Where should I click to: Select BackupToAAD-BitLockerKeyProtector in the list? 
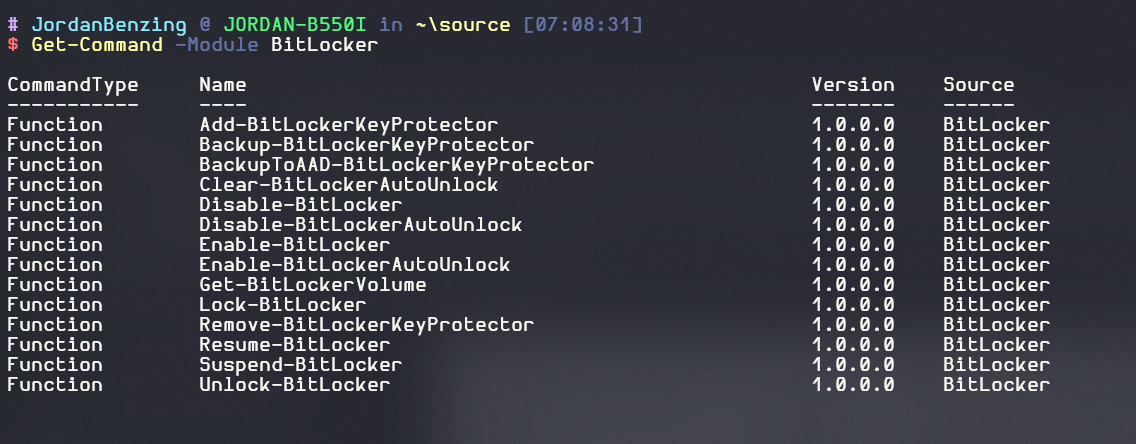pos(396,165)
